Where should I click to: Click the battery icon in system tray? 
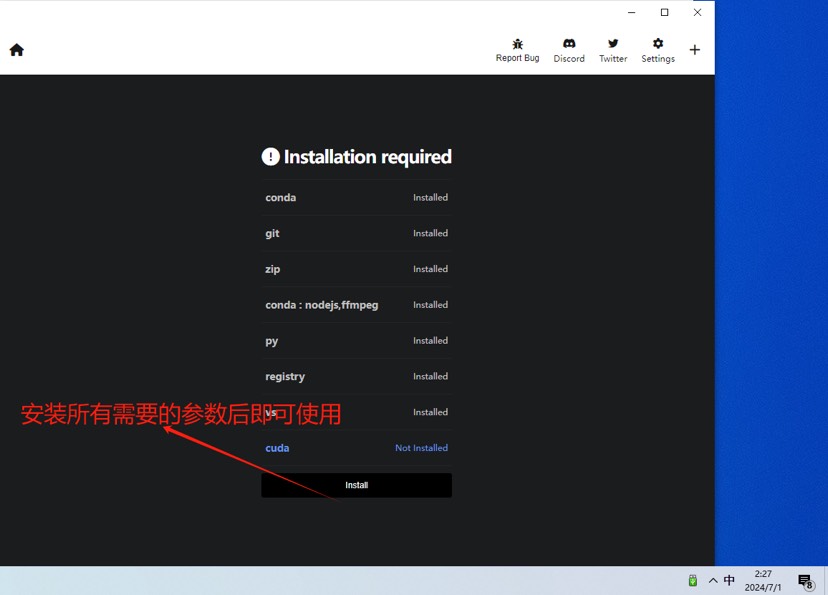(x=692, y=580)
